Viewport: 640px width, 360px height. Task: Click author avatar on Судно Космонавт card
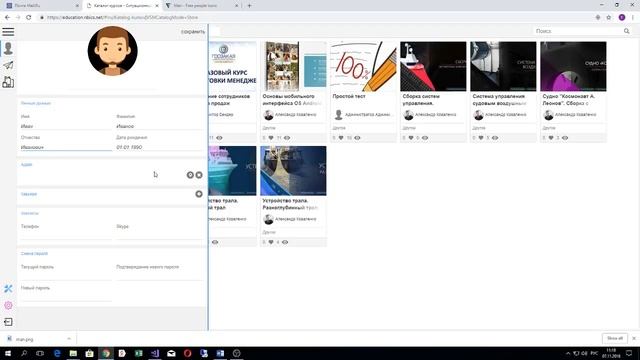tap(549, 115)
